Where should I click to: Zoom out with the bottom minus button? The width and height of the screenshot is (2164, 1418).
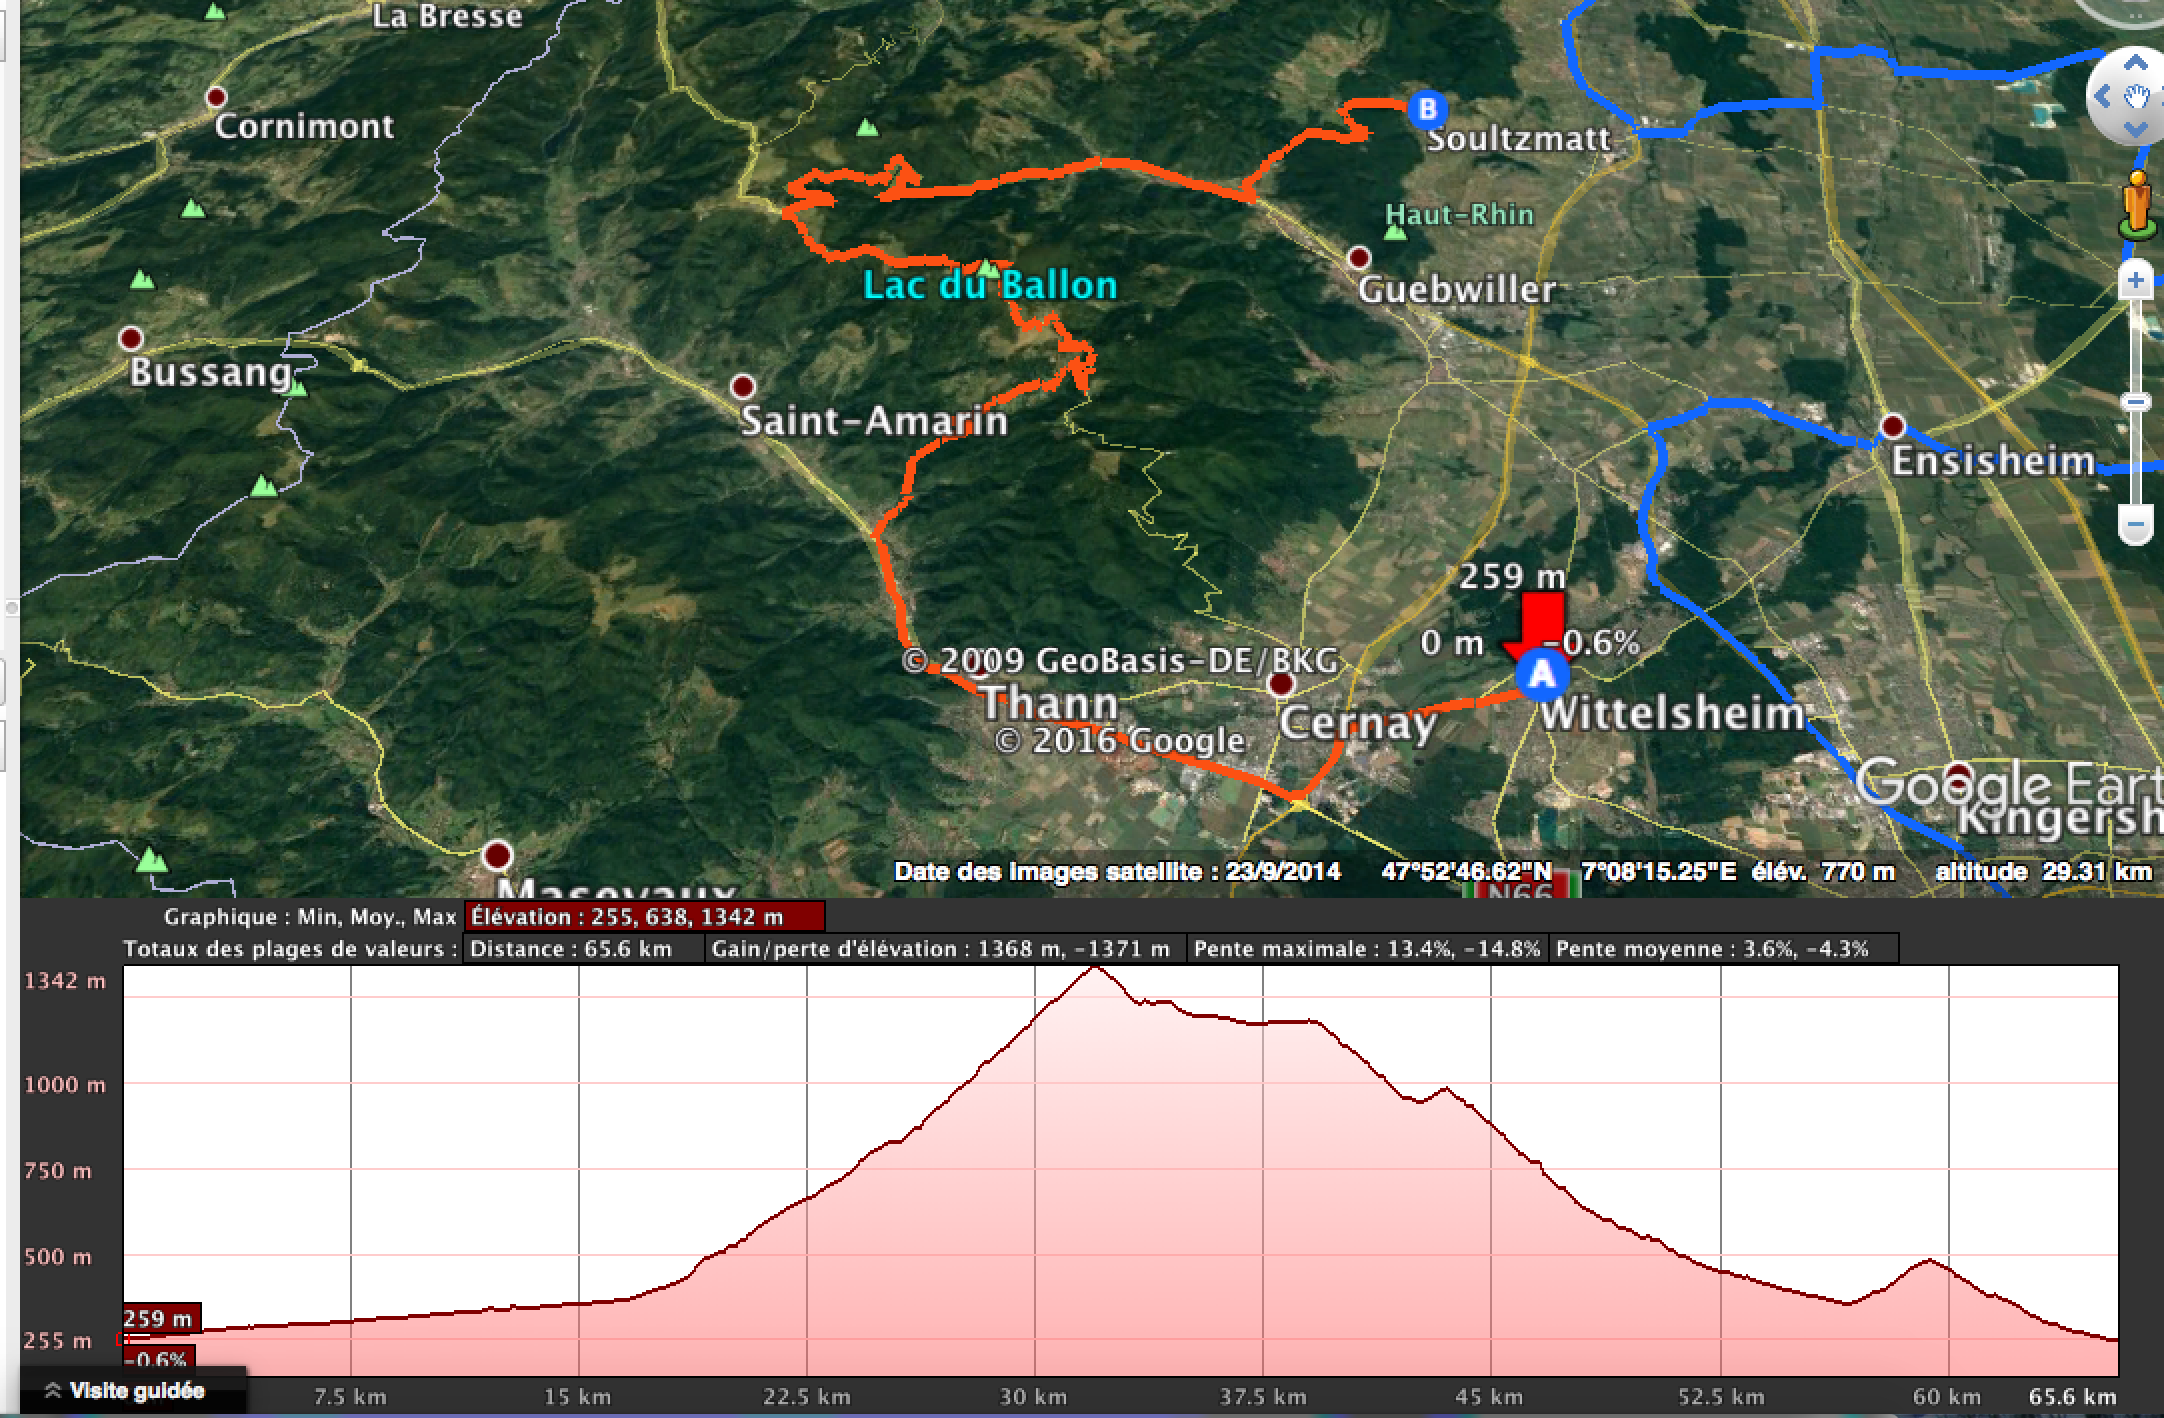coord(2135,524)
